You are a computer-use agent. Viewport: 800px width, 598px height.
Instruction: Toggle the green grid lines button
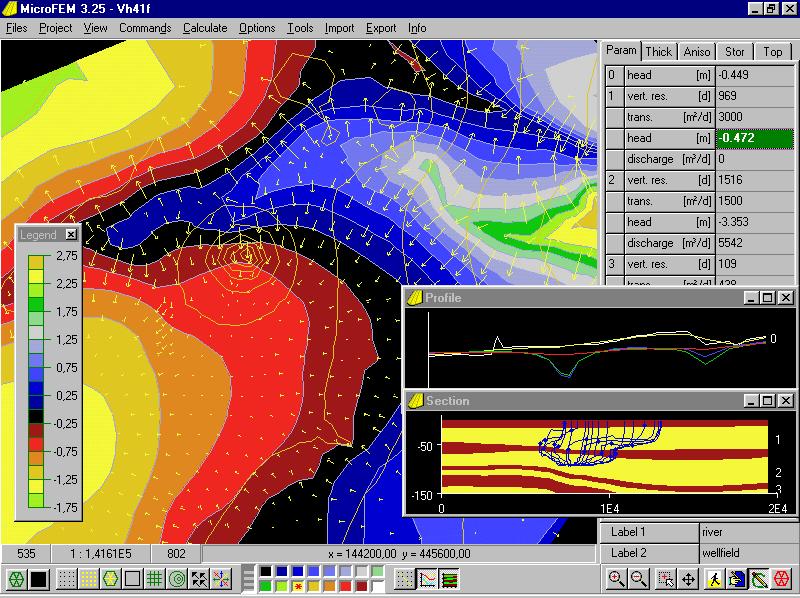click(x=154, y=579)
